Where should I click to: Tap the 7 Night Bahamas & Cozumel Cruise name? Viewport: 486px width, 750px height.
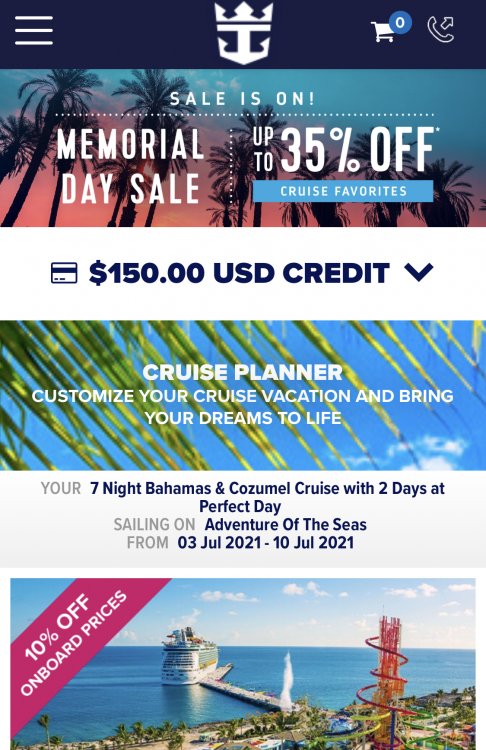point(267,497)
